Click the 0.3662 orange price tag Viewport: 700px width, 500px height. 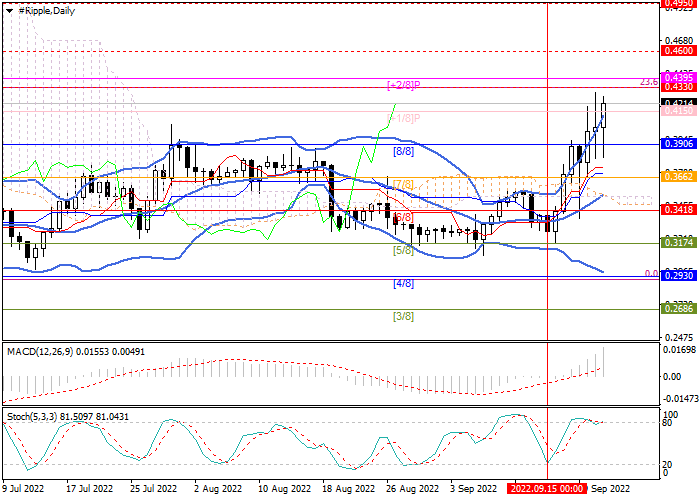click(x=679, y=176)
